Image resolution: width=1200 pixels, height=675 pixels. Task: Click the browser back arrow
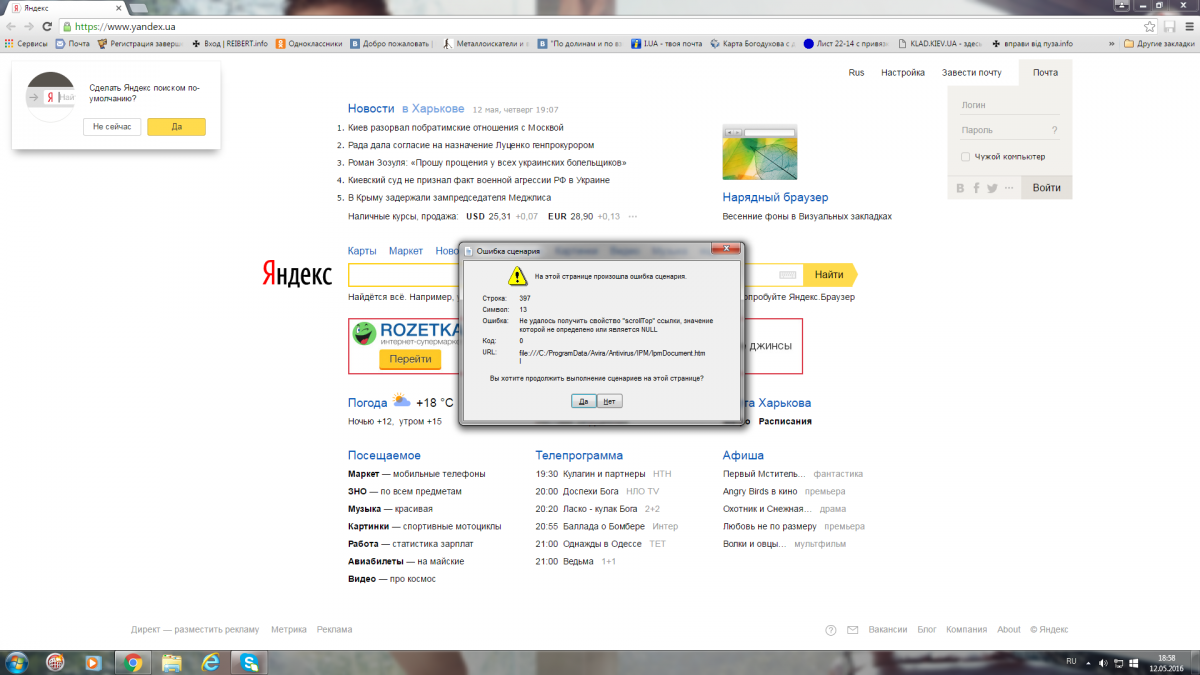(x=12, y=26)
